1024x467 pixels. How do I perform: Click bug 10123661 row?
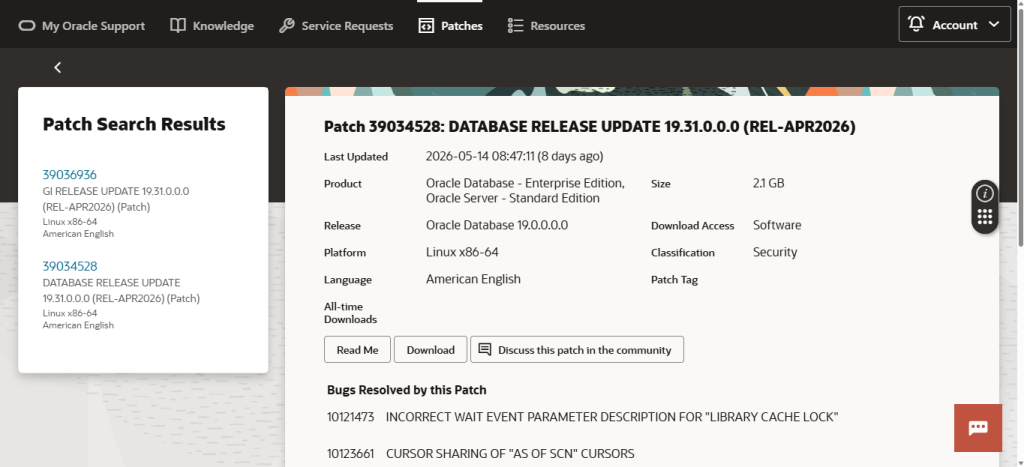pos(481,453)
